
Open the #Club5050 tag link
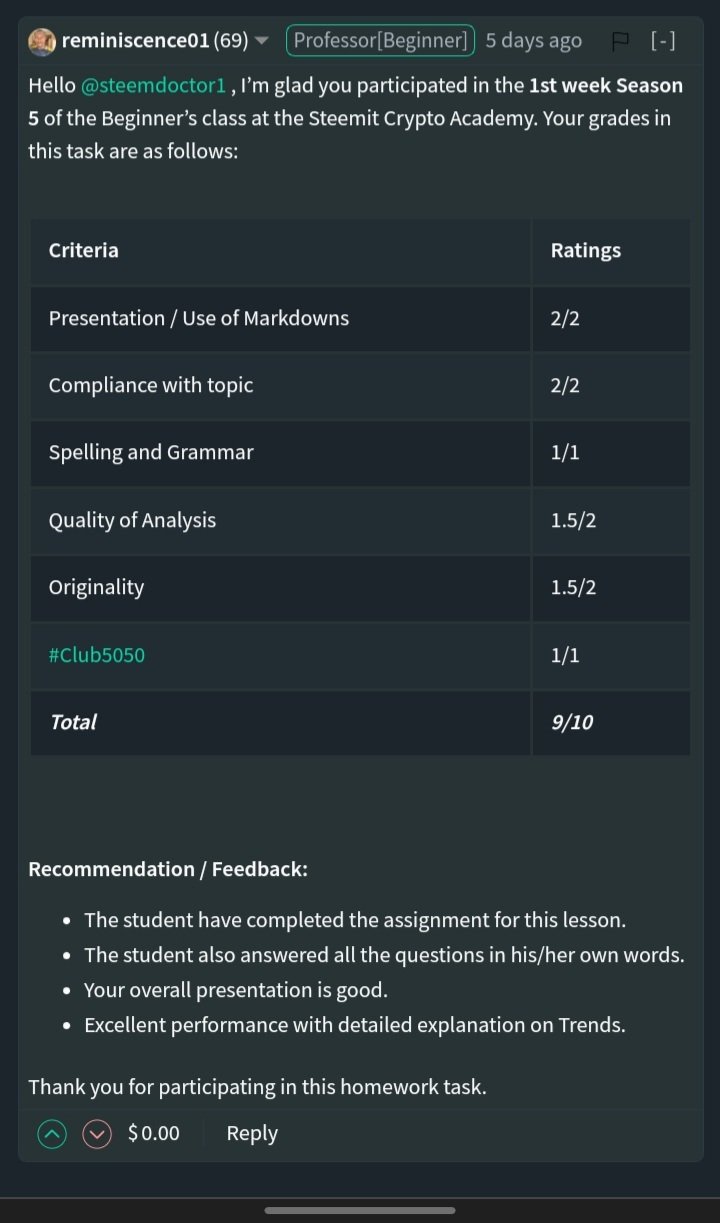[x=97, y=655]
